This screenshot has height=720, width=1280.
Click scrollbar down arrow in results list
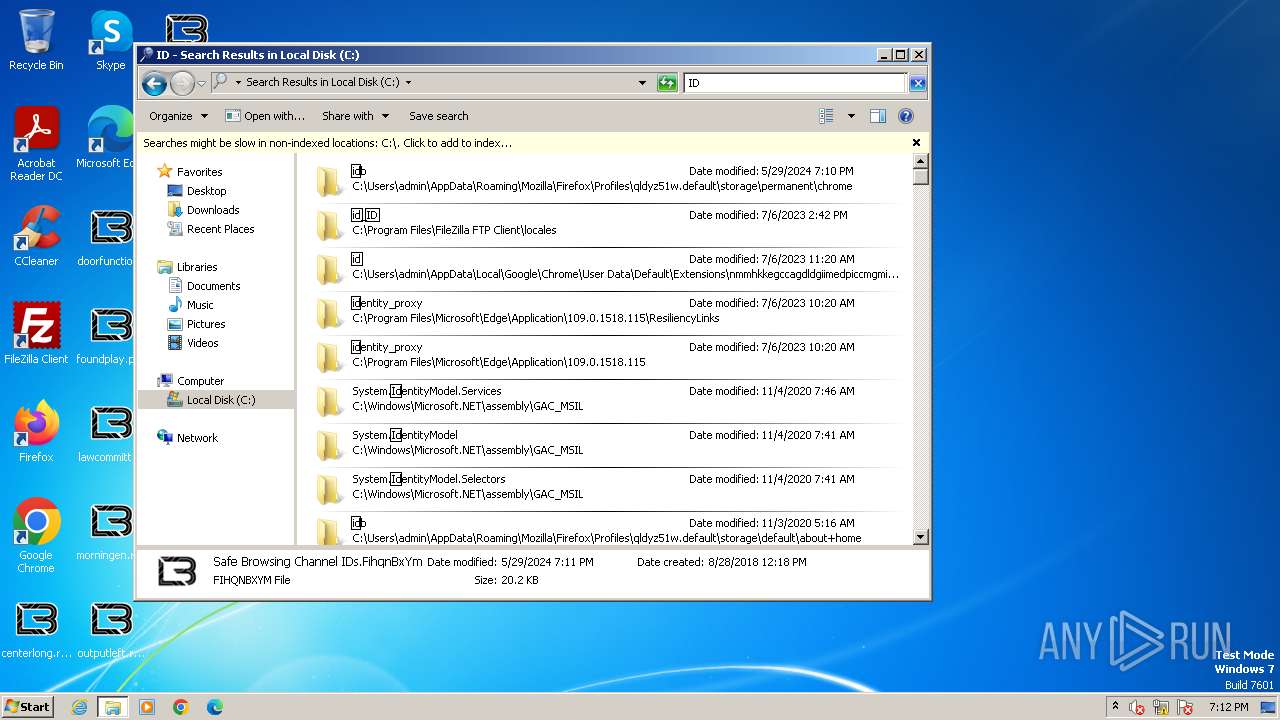point(921,538)
